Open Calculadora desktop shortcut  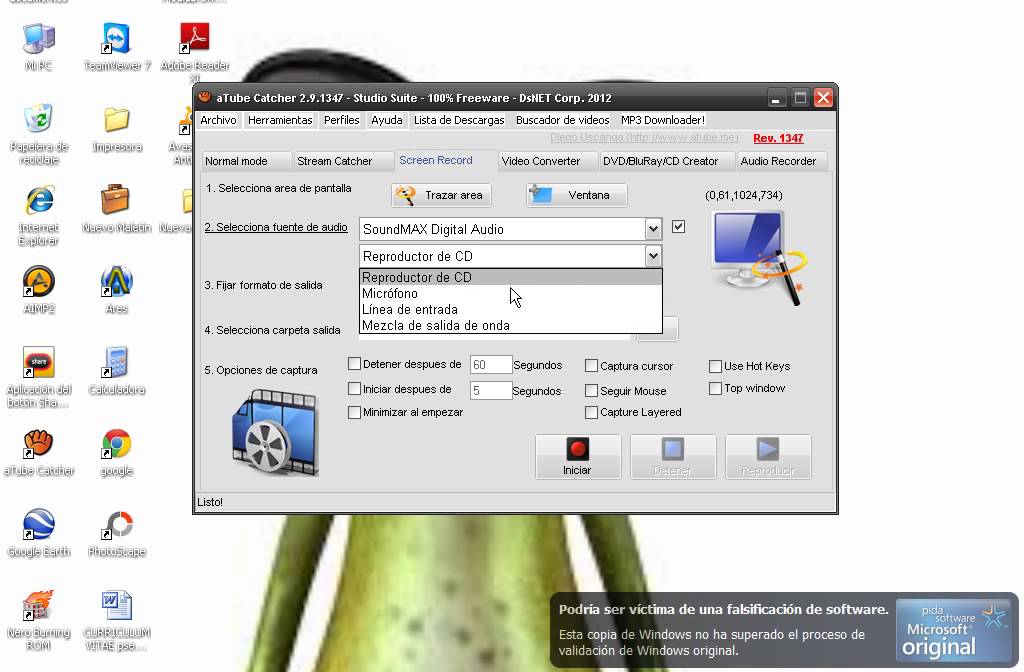pos(117,371)
